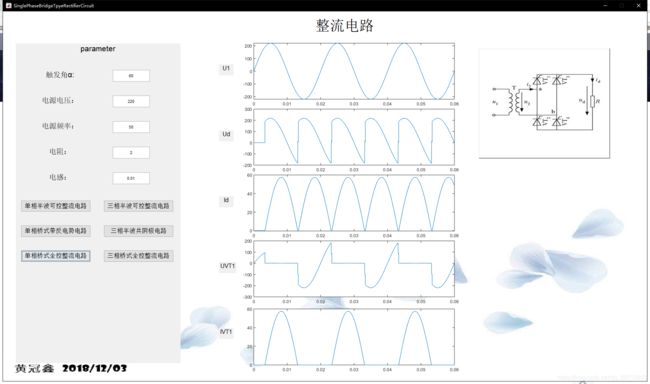
Task: Click the IVT1 plot label
Action: 226,332
